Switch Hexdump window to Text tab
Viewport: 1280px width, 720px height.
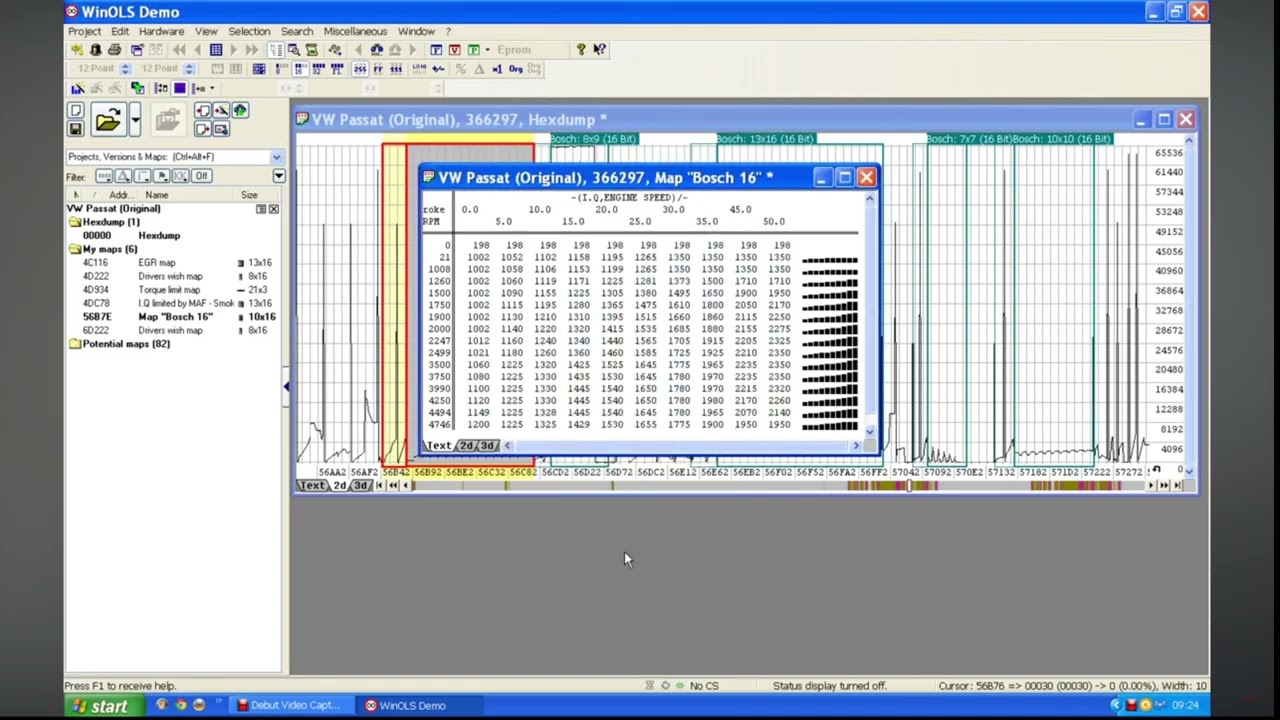tap(313, 486)
